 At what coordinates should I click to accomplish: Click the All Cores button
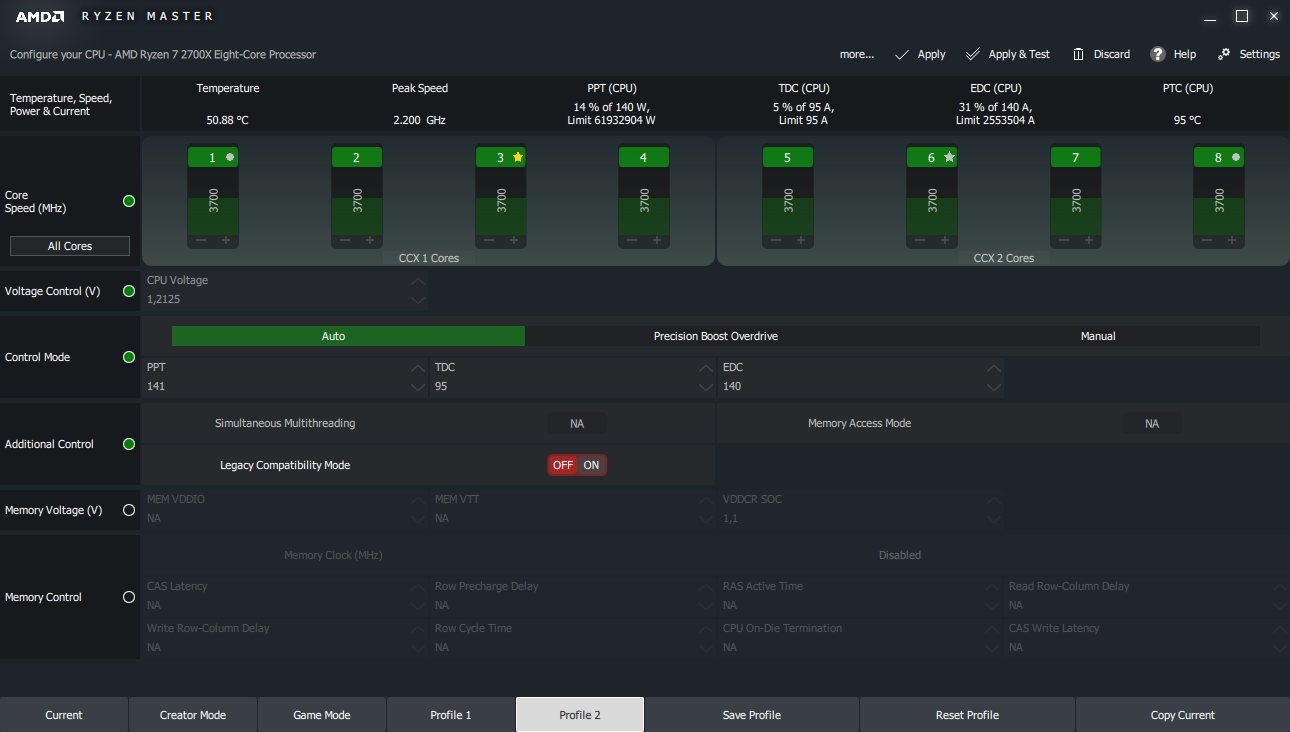coord(70,246)
